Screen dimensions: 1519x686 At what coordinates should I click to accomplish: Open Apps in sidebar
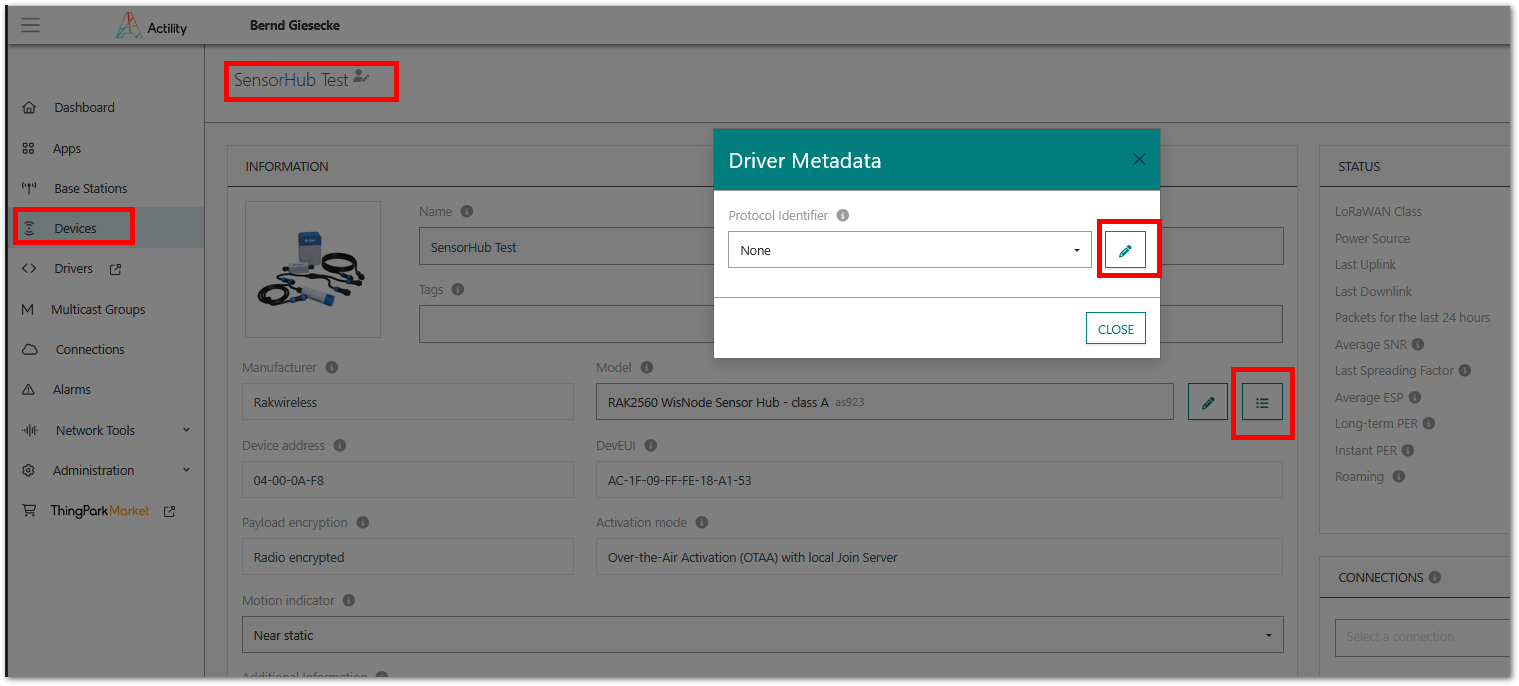[67, 148]
